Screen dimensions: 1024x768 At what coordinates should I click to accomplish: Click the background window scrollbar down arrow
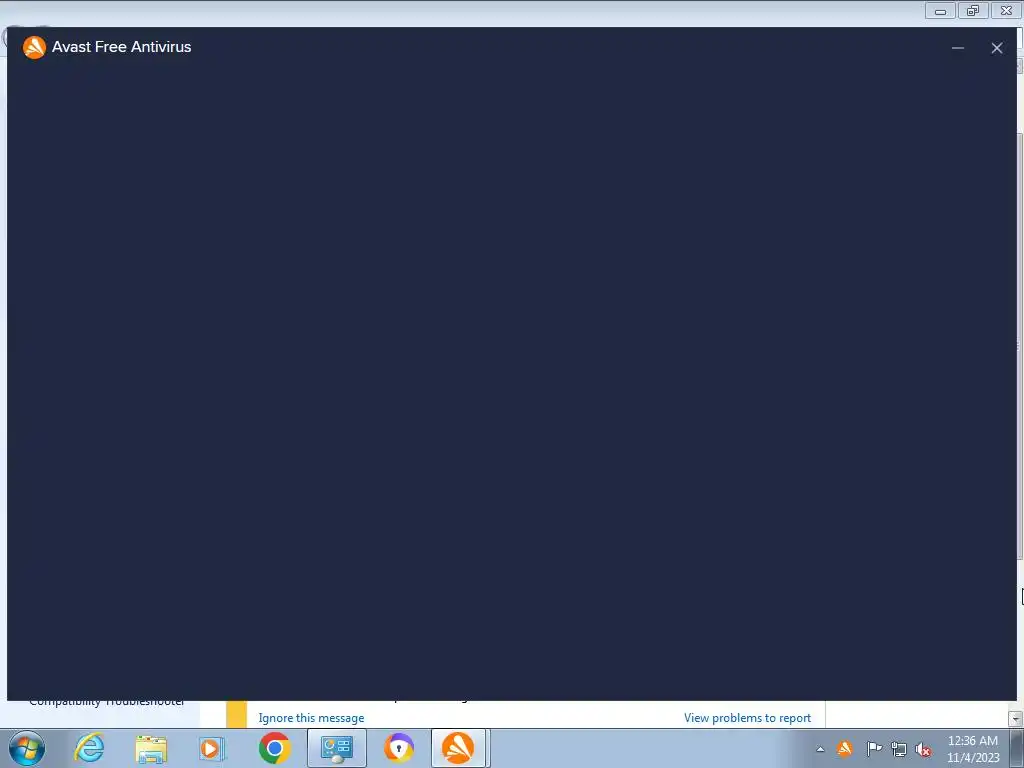(1016, 718)
